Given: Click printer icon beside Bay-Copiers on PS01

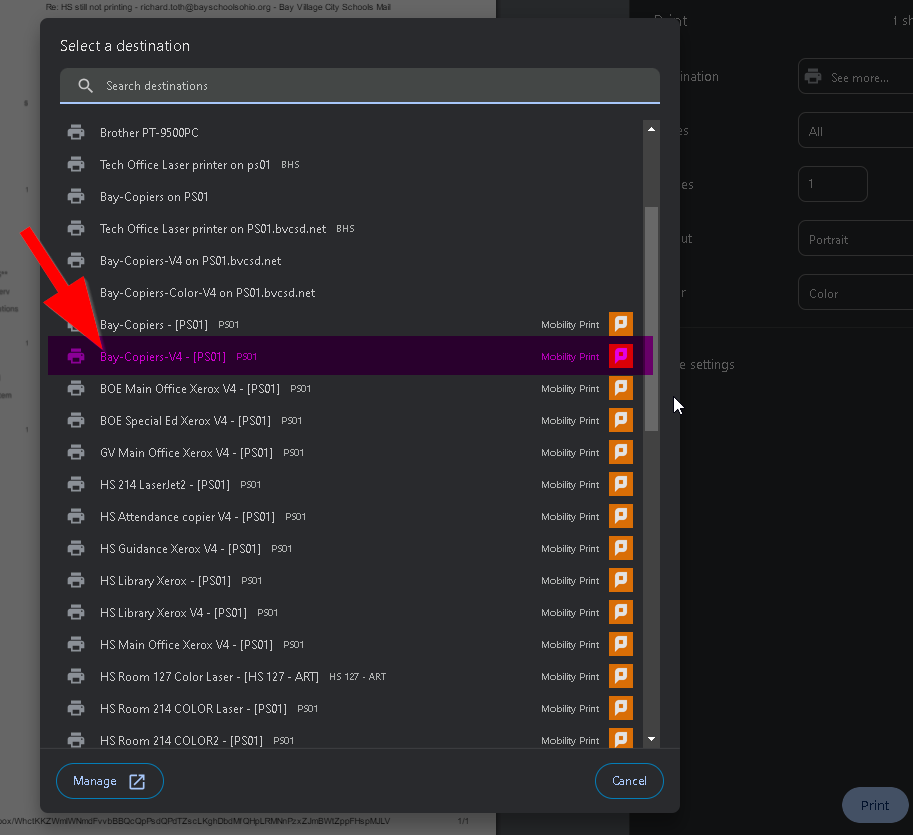Looking at the screenshot, I should (76, 197).
